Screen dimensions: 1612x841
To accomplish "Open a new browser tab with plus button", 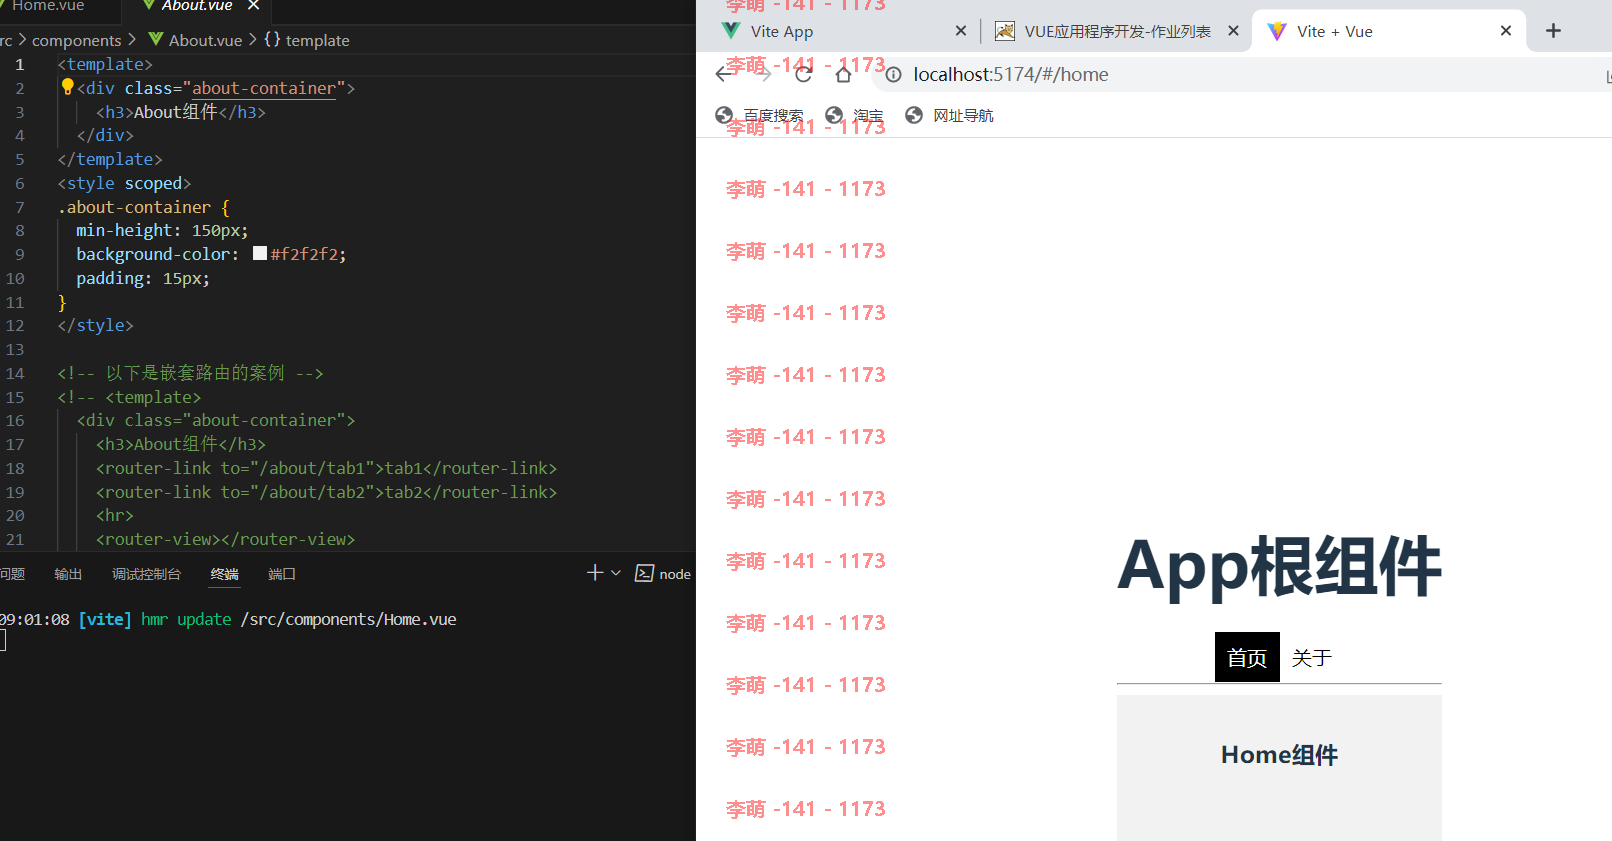I will 1553,31.
